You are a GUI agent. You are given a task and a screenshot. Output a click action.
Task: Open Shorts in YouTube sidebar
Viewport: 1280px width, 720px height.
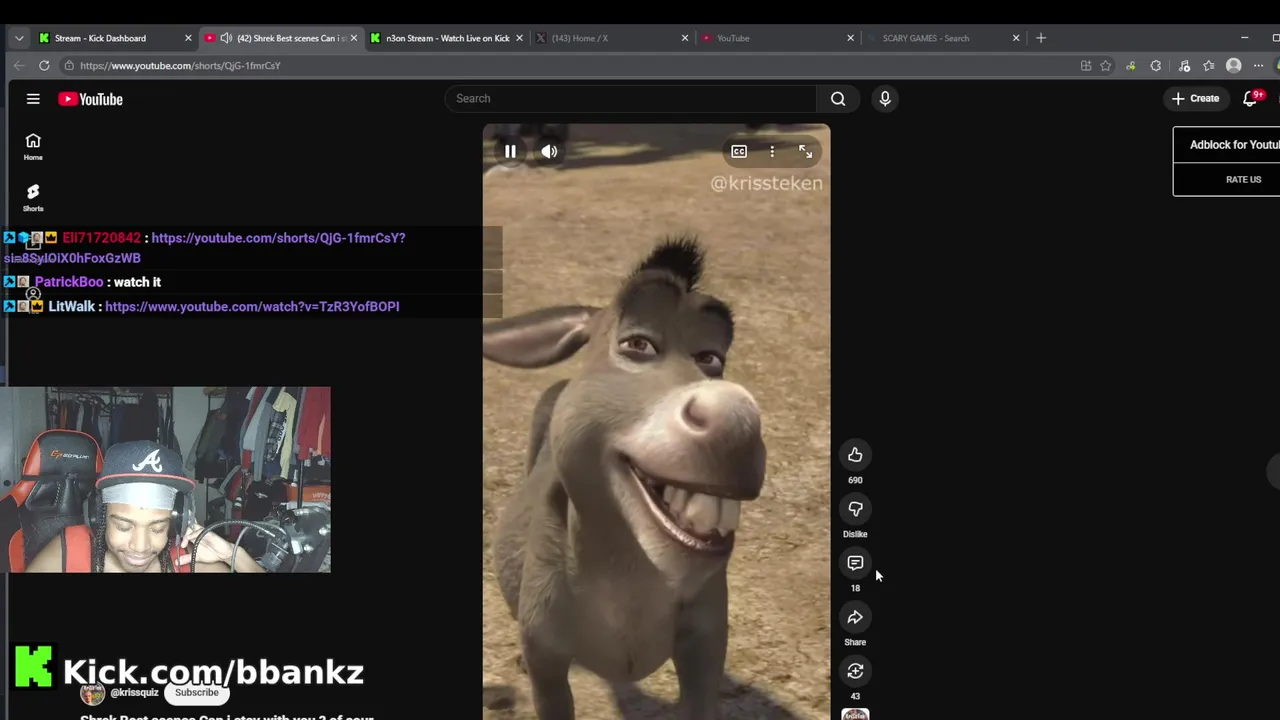(x=33, y=197)
